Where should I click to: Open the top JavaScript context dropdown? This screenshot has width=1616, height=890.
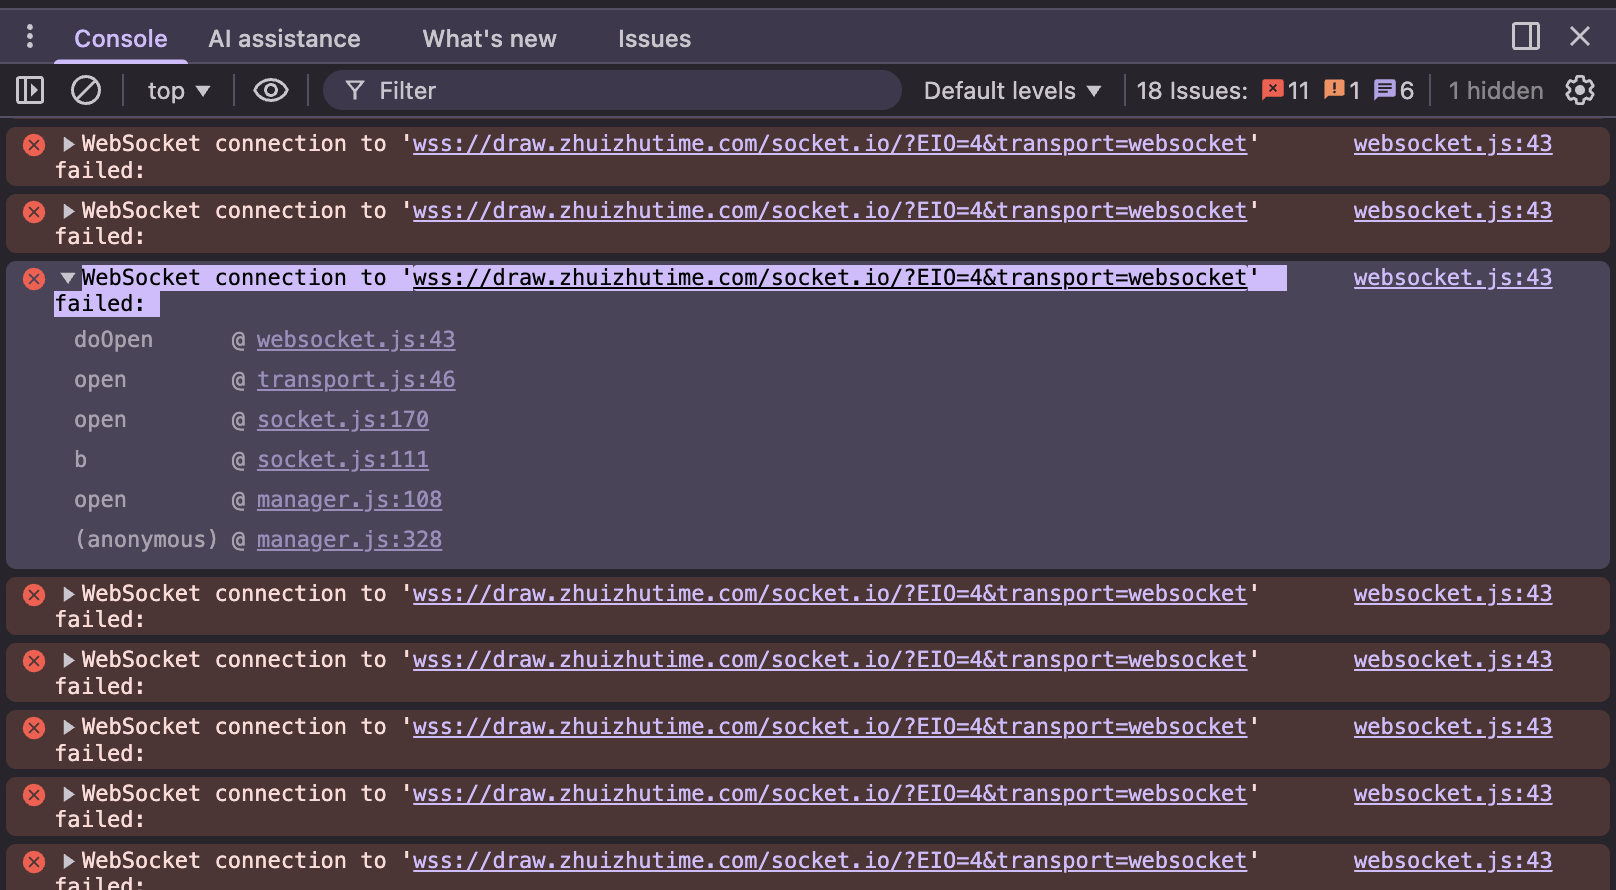179,91
